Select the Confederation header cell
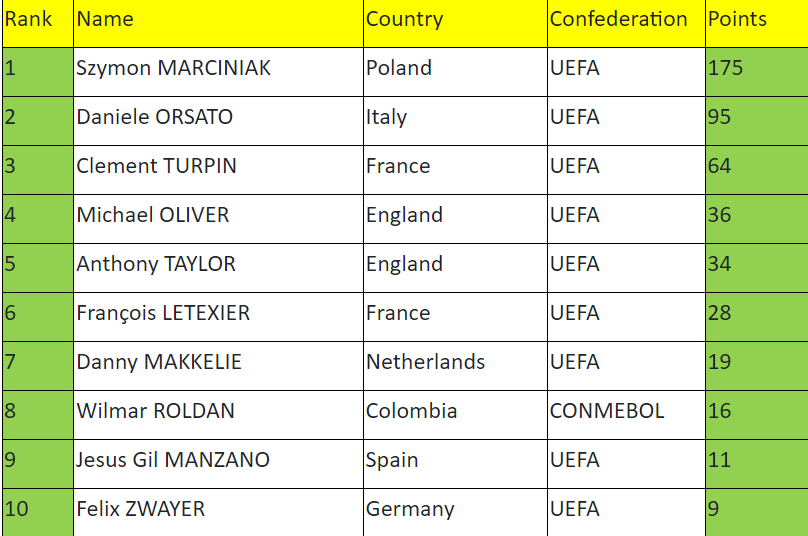The height and width of the screenshot is (536, 808). pos(626,23)
